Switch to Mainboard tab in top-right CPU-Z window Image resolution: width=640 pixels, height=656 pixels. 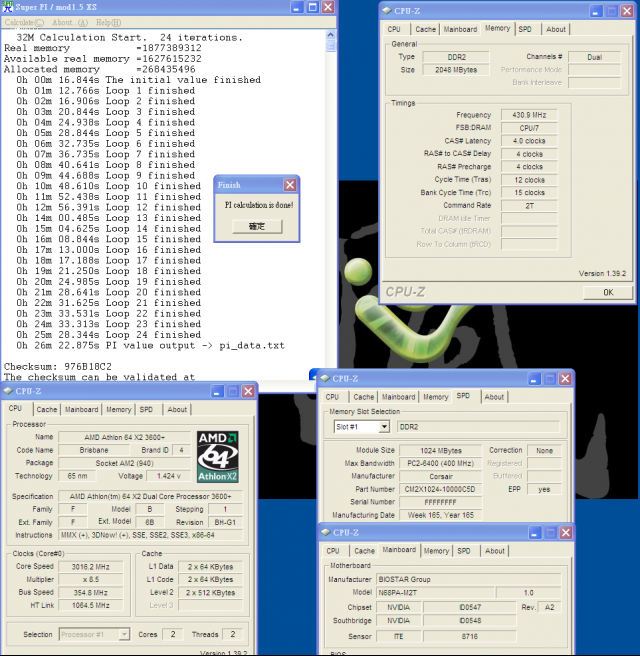[x=460, y=29]
